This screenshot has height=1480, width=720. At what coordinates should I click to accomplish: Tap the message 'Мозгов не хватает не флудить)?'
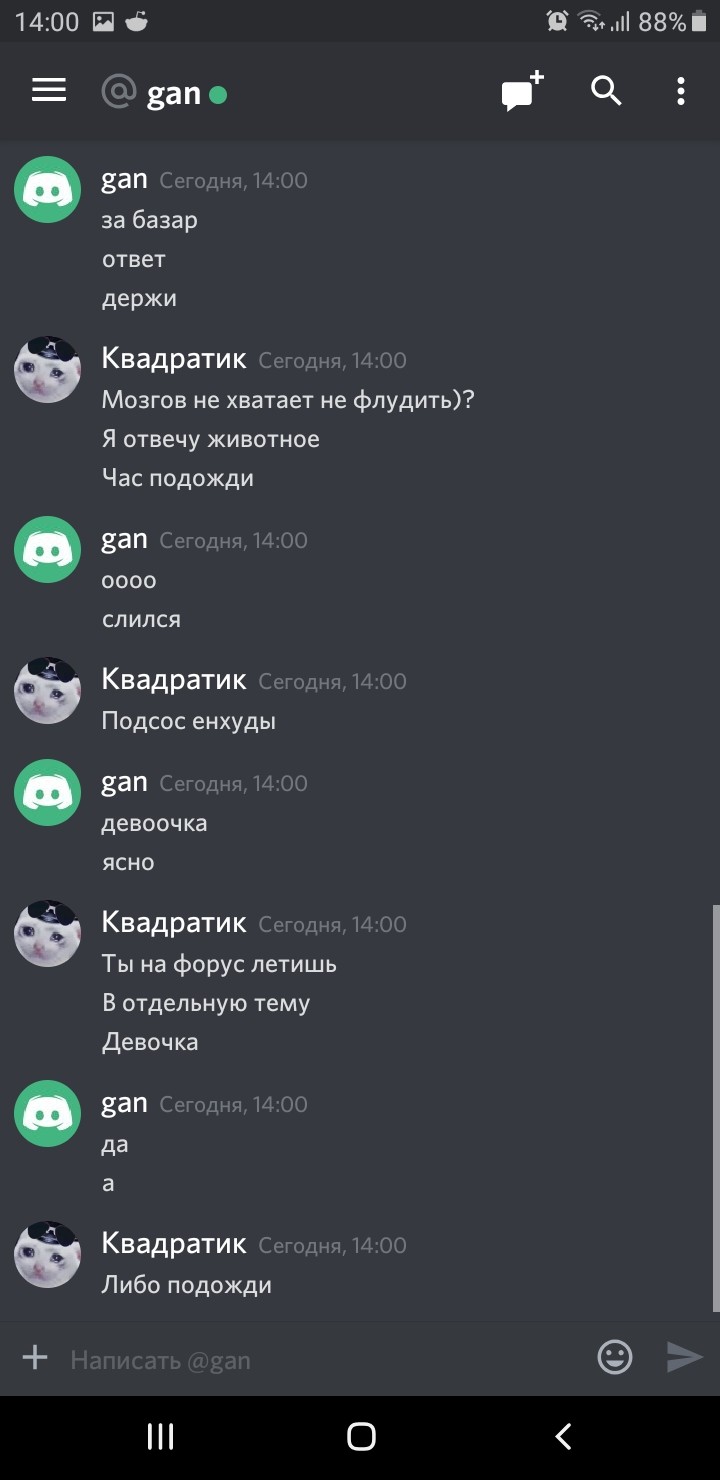[x=288, y=400]
